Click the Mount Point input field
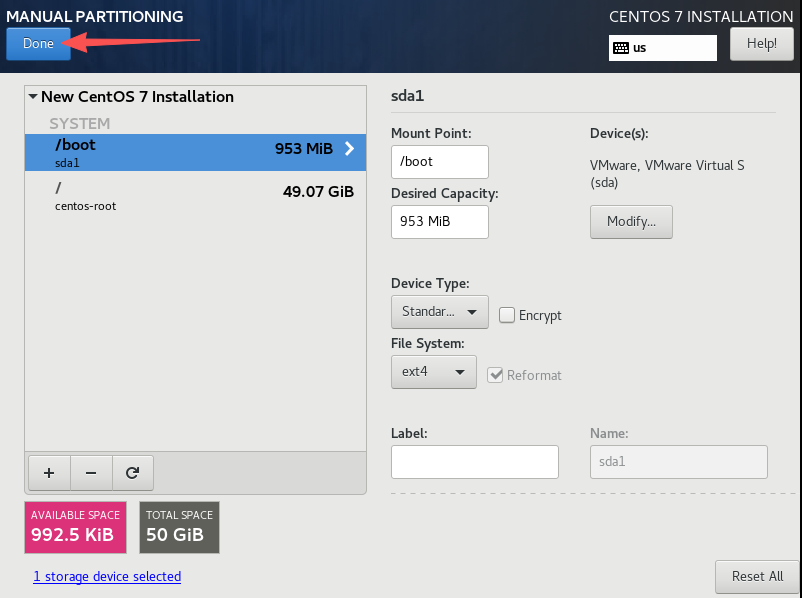This screenshot has width=802, height=598. [x=439, y=162]
